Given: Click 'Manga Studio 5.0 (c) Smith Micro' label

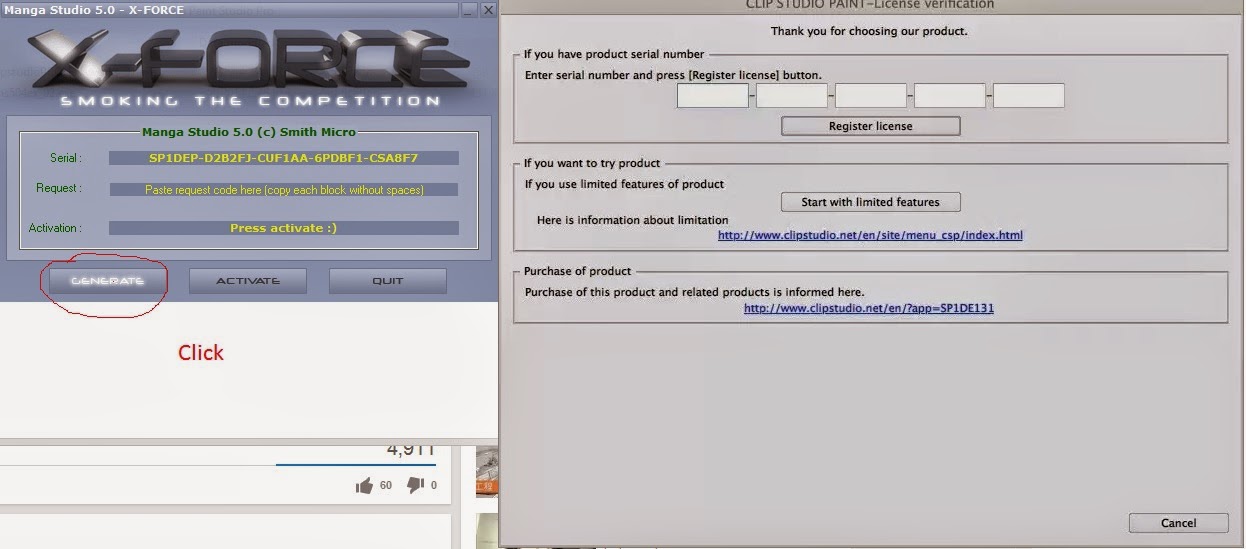Looking at the screenshot, I should (249, 131).
